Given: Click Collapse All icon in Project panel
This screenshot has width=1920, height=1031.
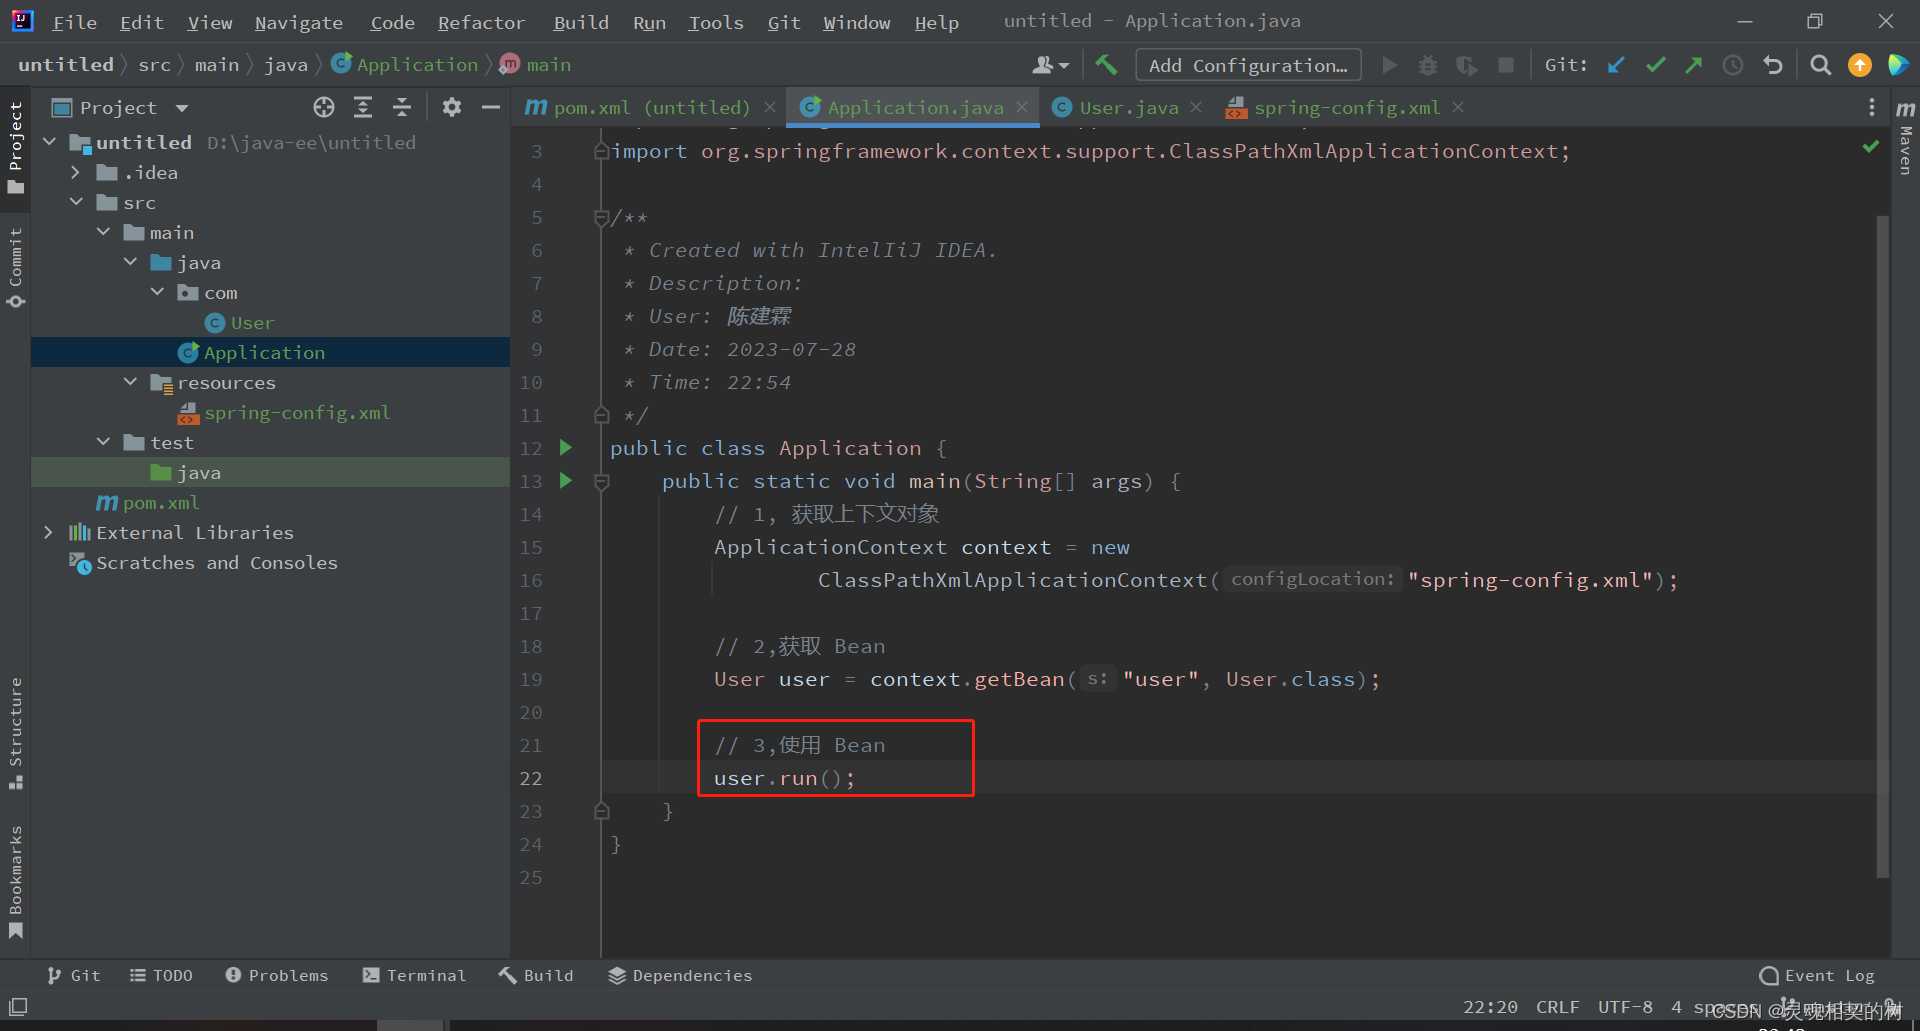Looking at the screenshot, I should (402, 107).
